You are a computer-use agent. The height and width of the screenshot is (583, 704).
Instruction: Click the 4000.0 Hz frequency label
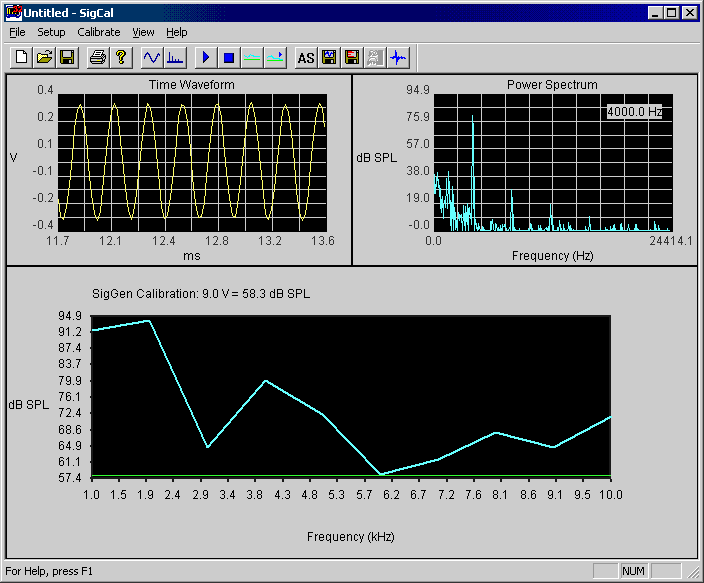tap(634, 111)
